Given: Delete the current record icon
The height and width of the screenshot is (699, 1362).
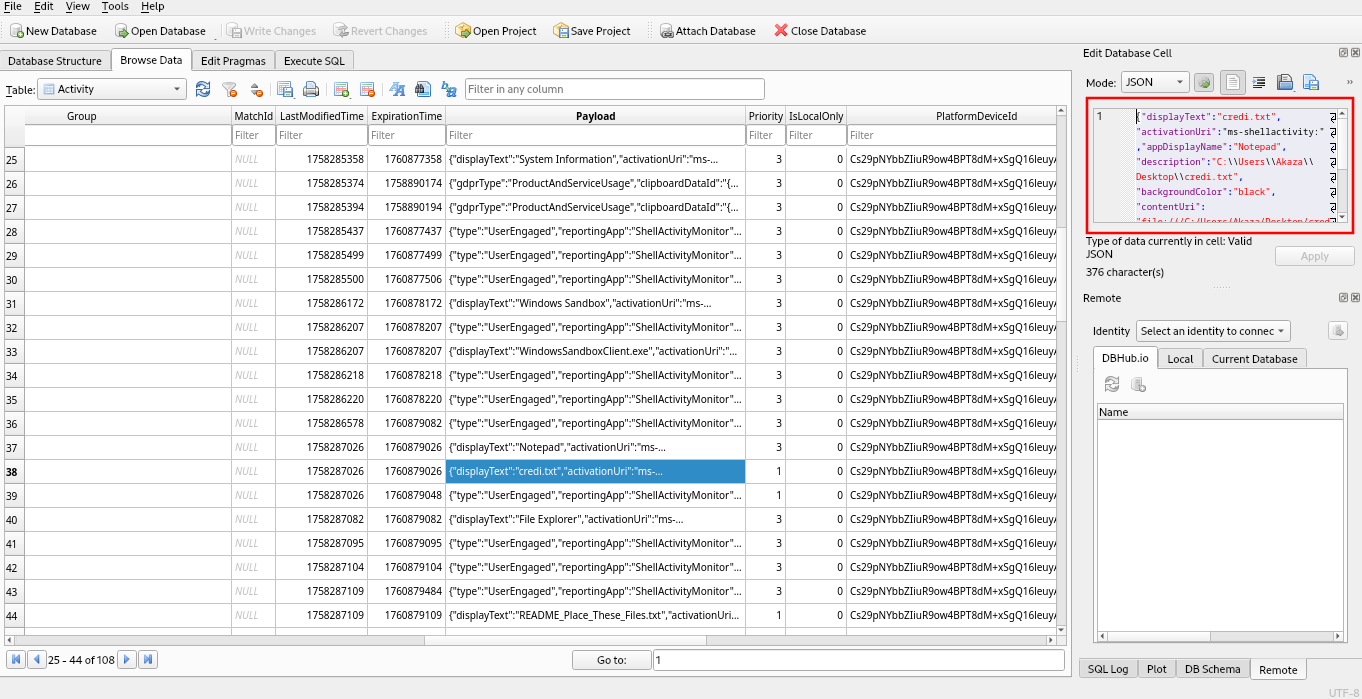Looking at the screenshot, I should coord(367,89).
